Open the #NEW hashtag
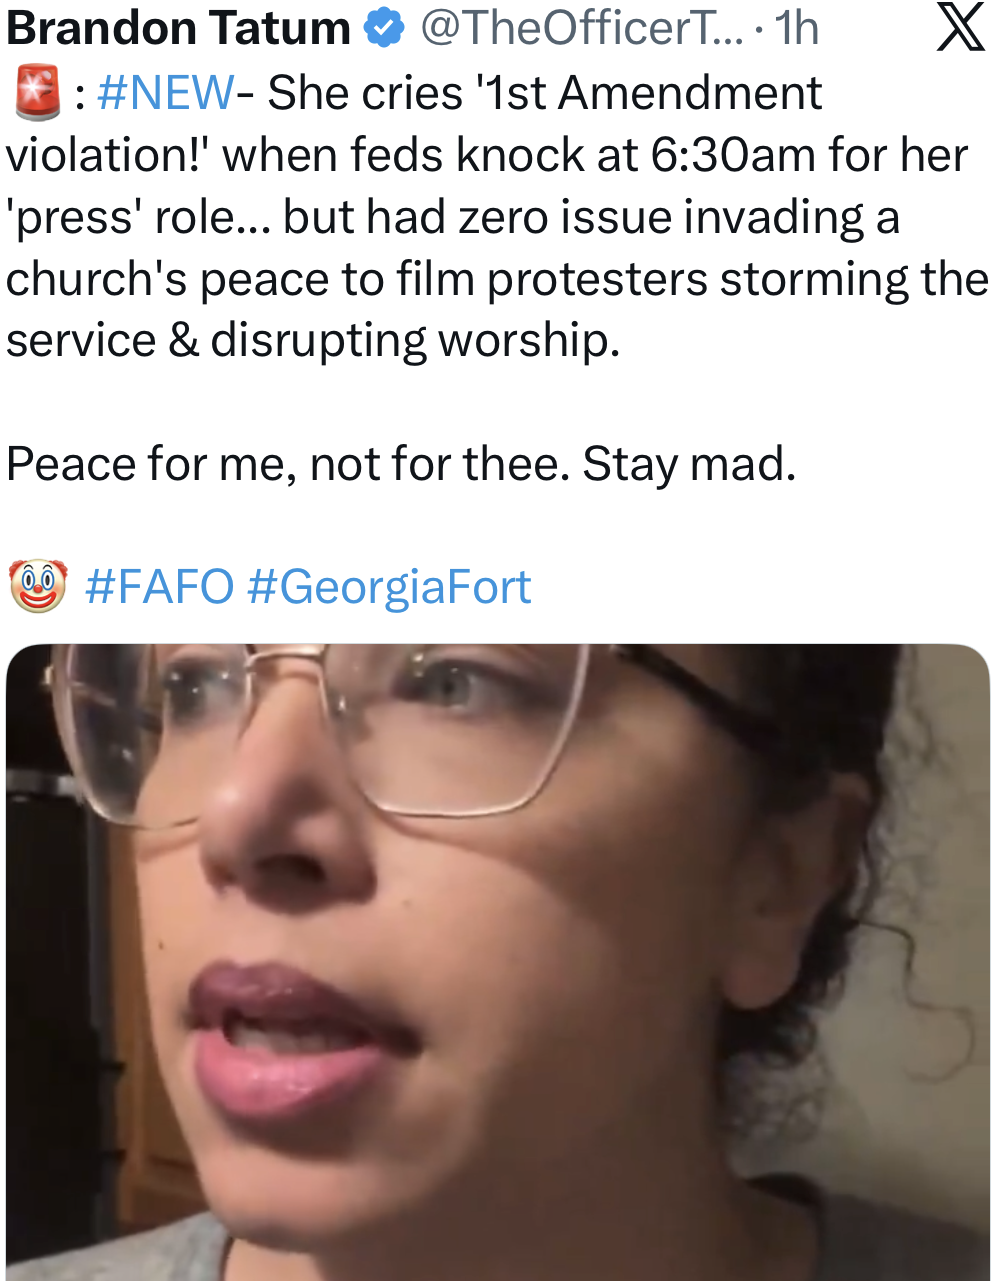Viewport: 996px width, 1281px height. 167,93
